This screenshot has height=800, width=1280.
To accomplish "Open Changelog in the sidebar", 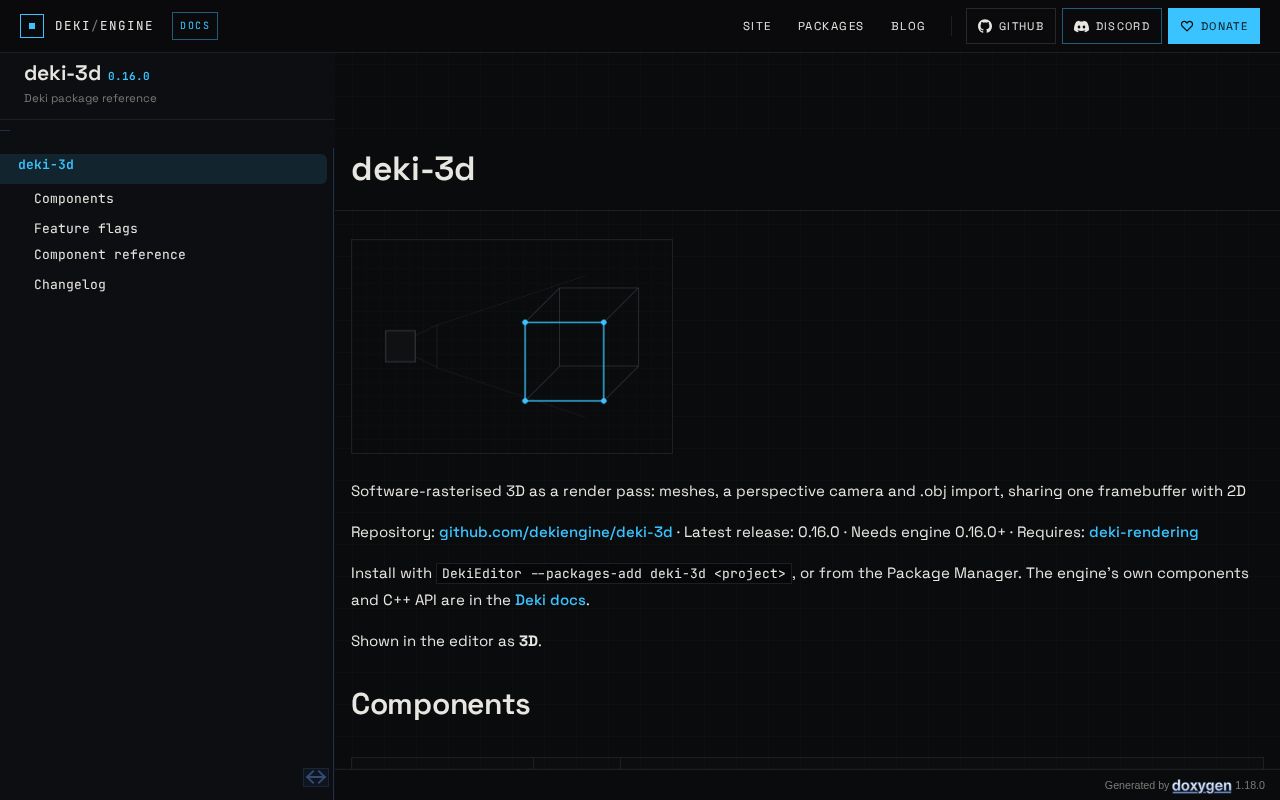I will click(x=70, y=285).
